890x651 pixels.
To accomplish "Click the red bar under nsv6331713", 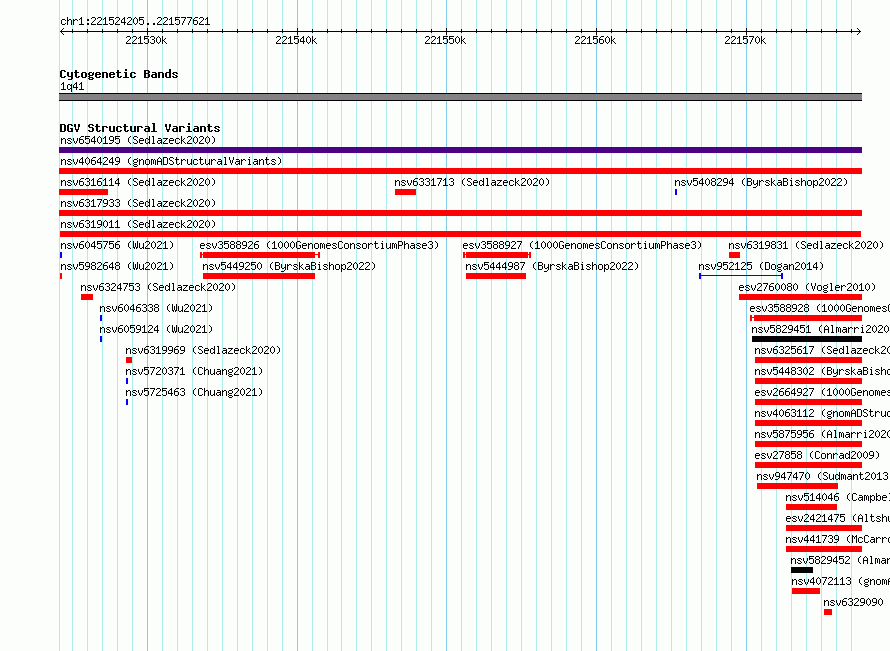I will [x=405, y=192].
